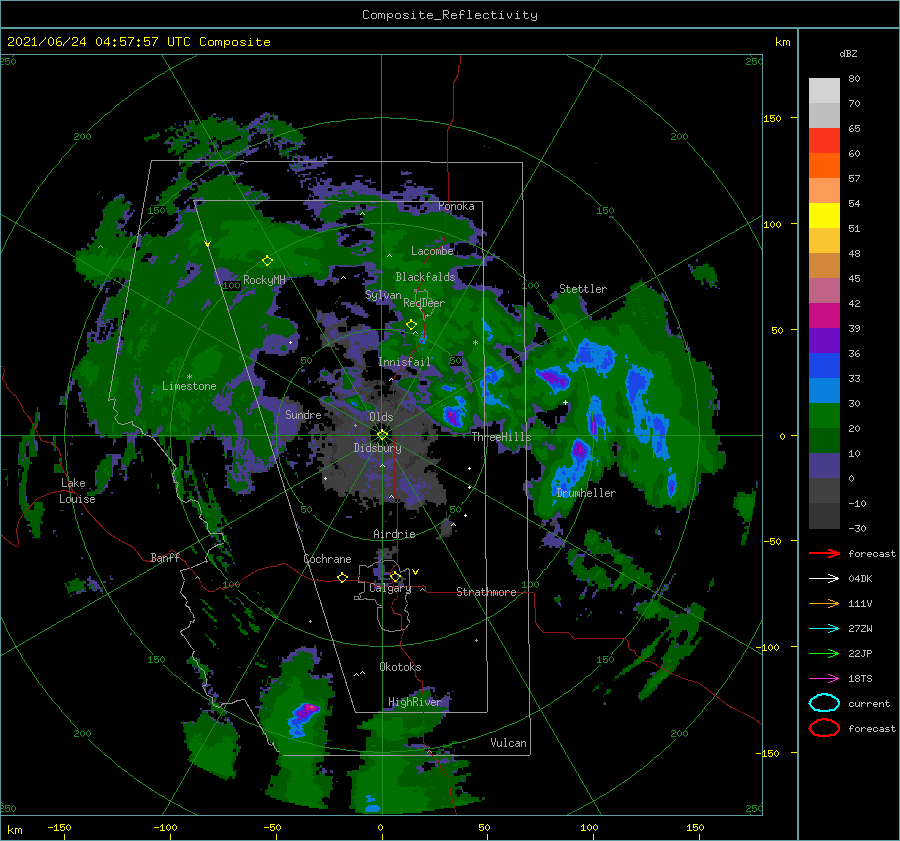900x841 pixels.
Task: Click the white 04DK arrow in legend
Action: (824, 579)
